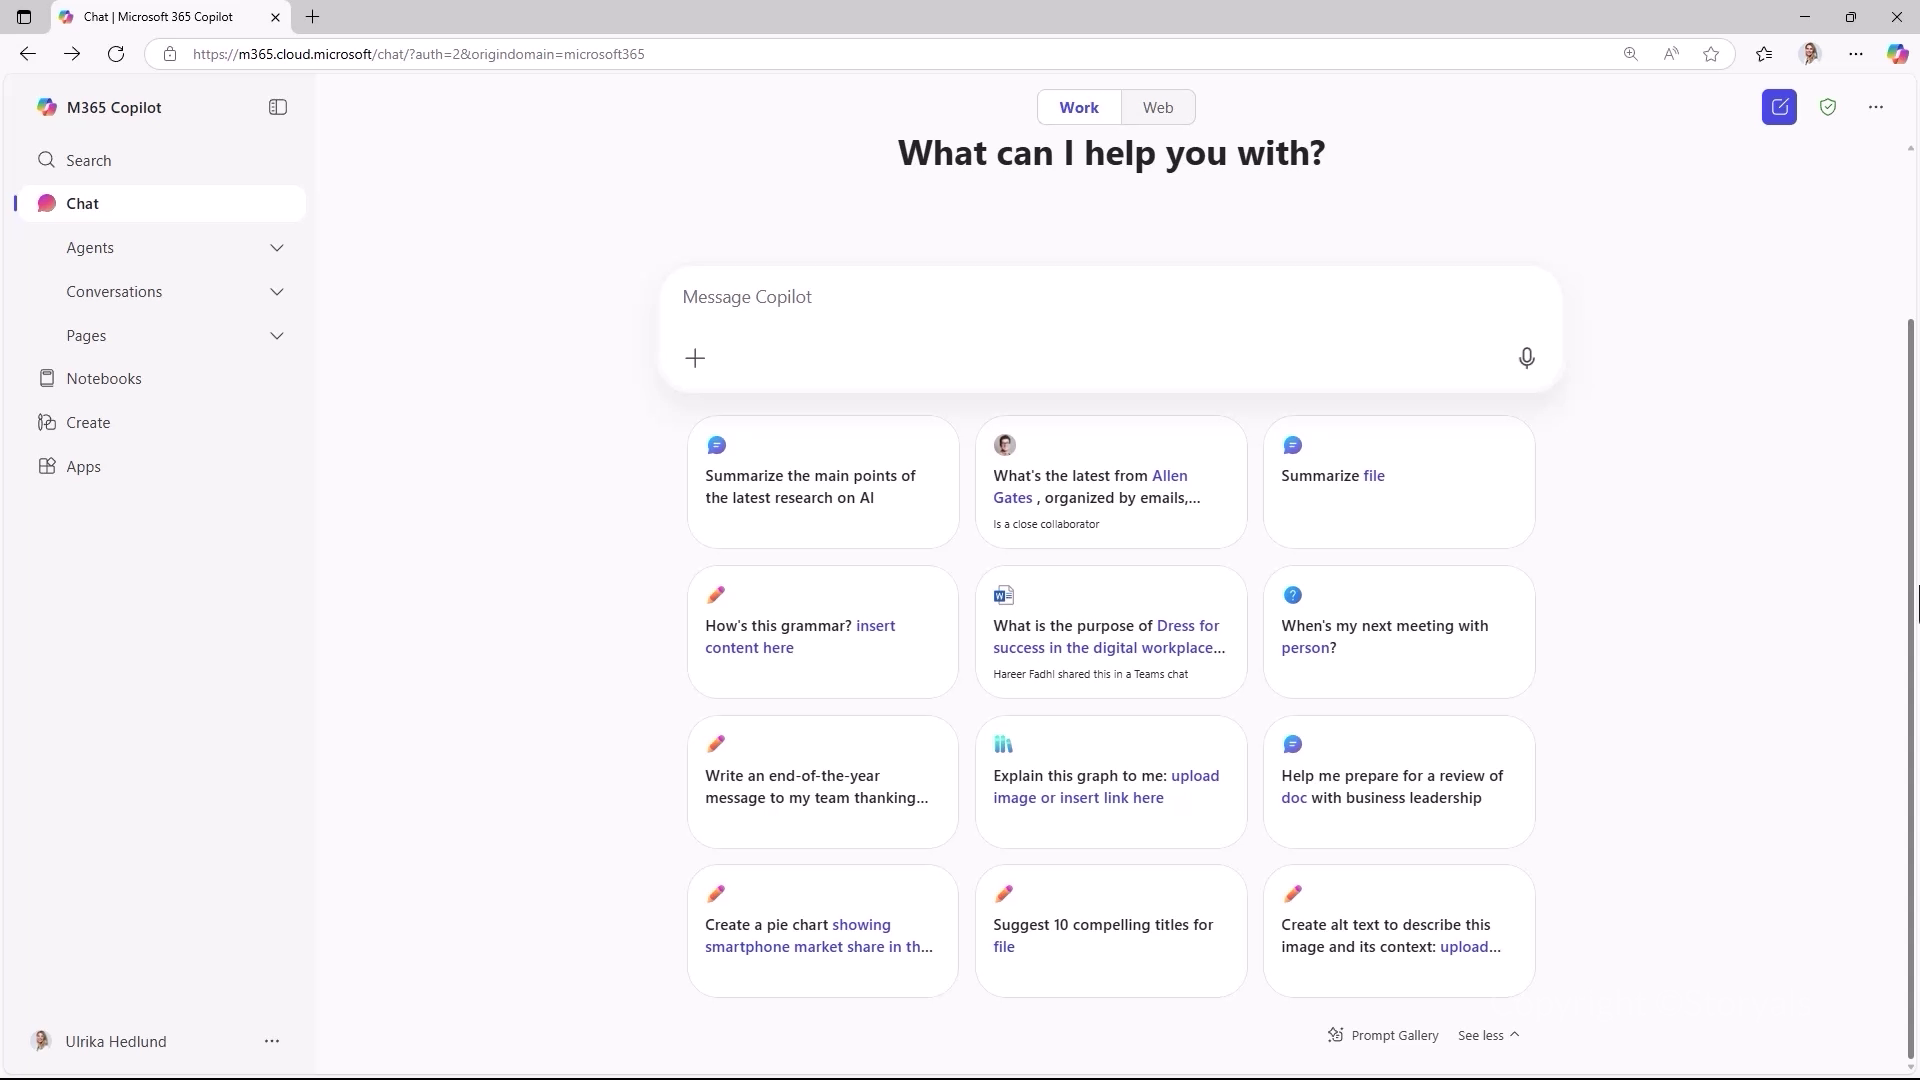Toggle the sidebar collapse icon
Screen dimensions: 1920x1080
(278, 107)
